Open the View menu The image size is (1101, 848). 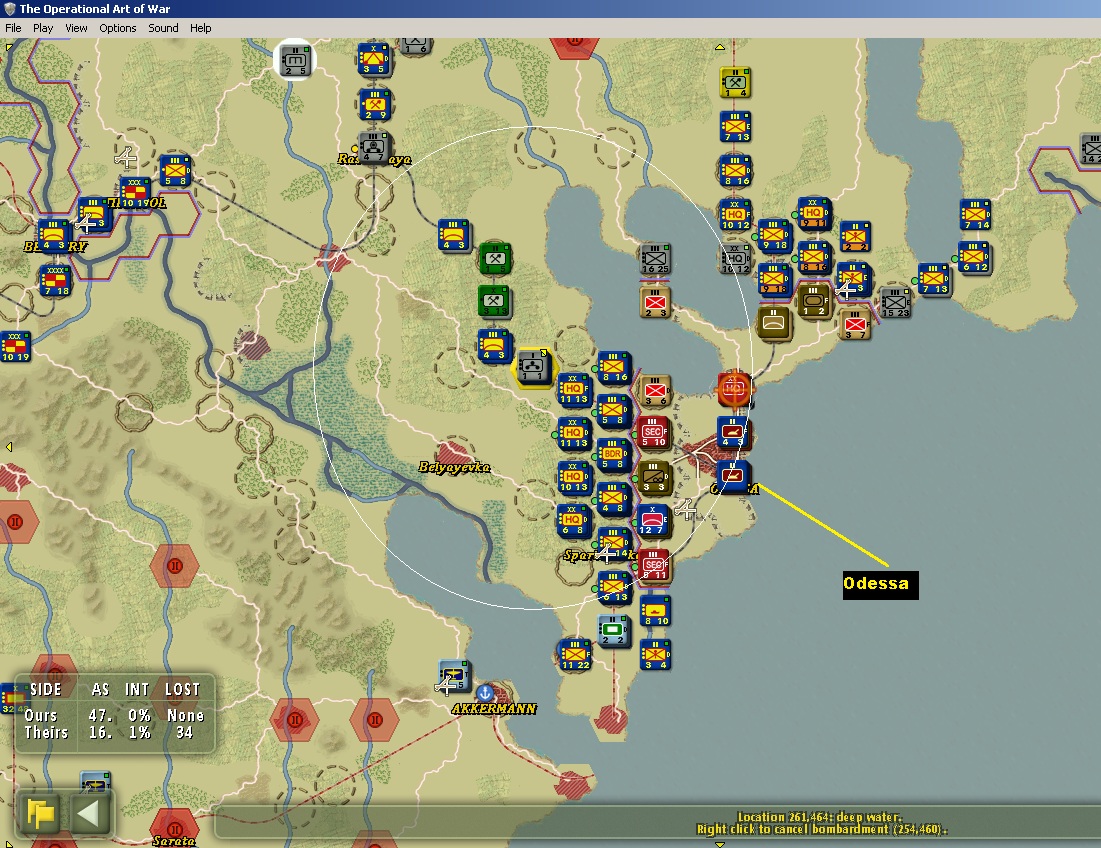coord(76,28)
